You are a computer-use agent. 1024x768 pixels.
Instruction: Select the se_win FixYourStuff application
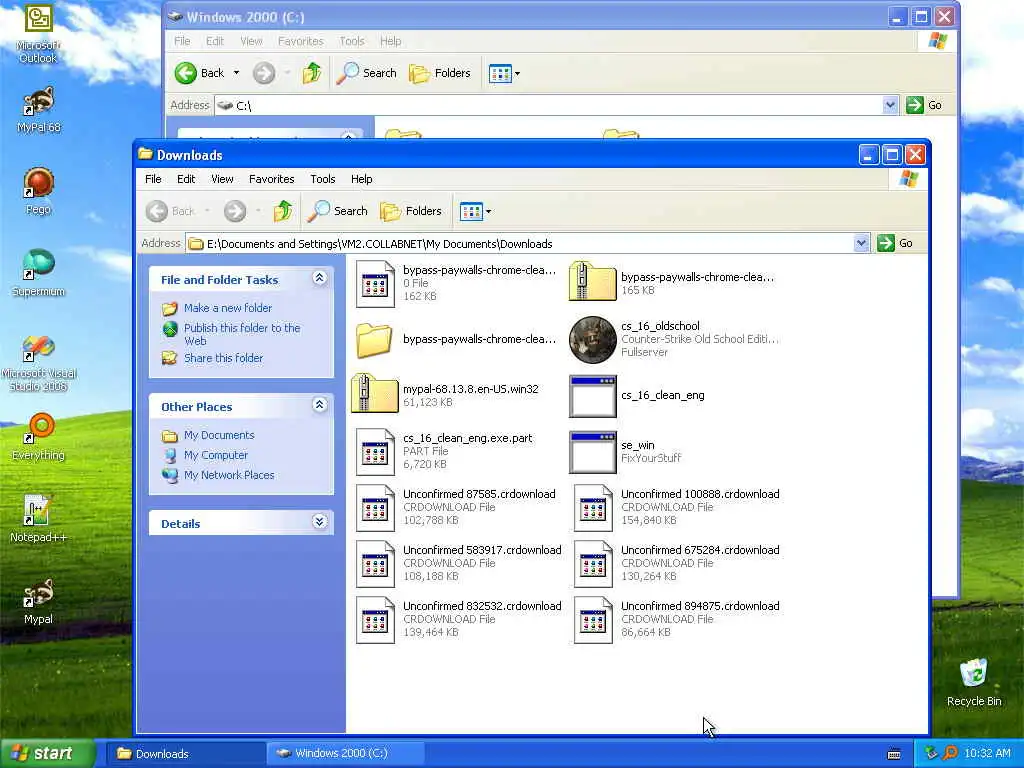tap(625, 451)
